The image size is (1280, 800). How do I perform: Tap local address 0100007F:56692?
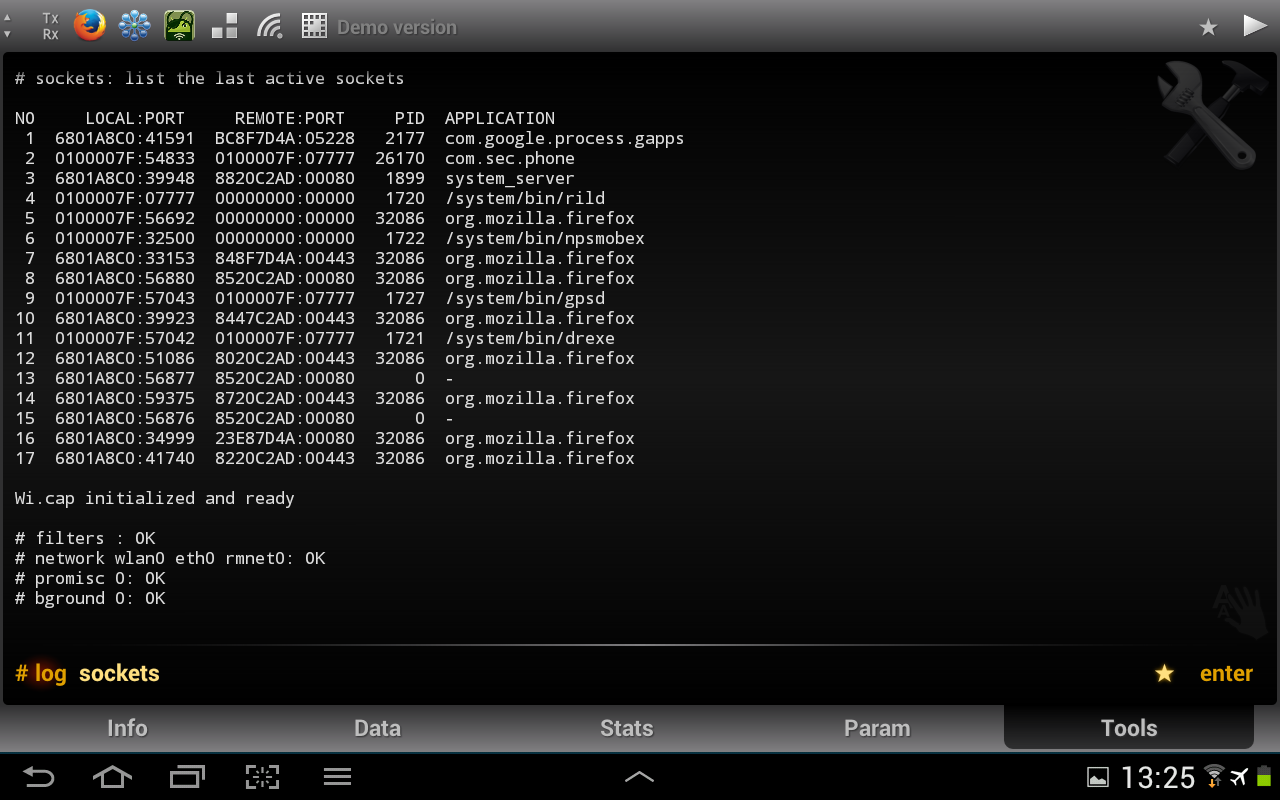(x=125, y=218)
